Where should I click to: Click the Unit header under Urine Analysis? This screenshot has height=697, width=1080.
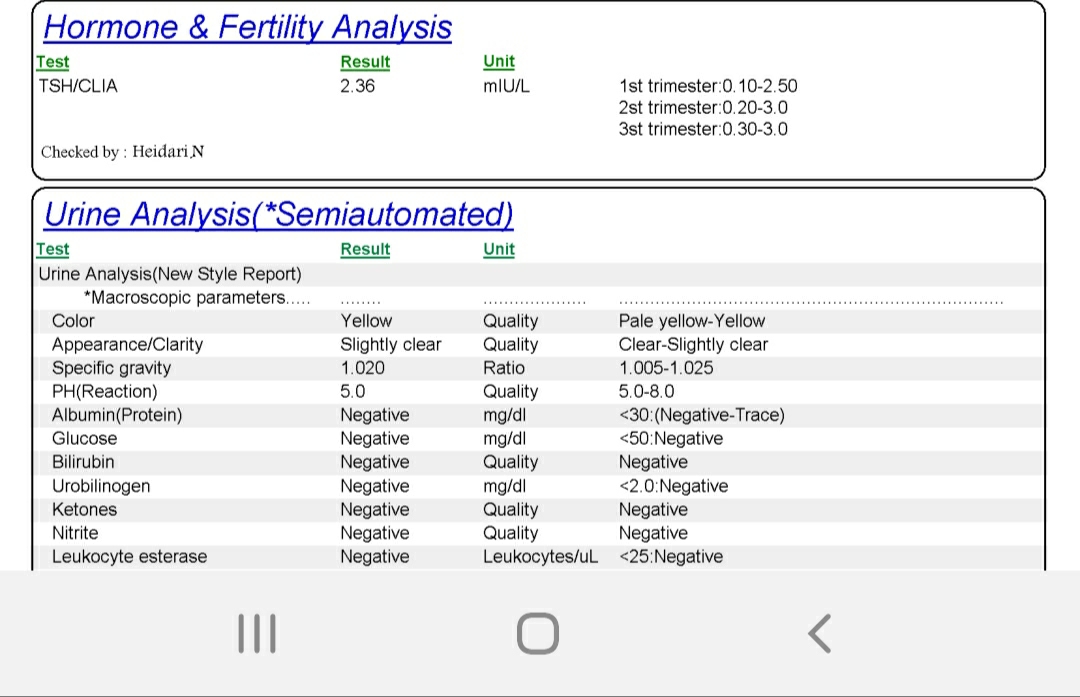tap(499, 249)
